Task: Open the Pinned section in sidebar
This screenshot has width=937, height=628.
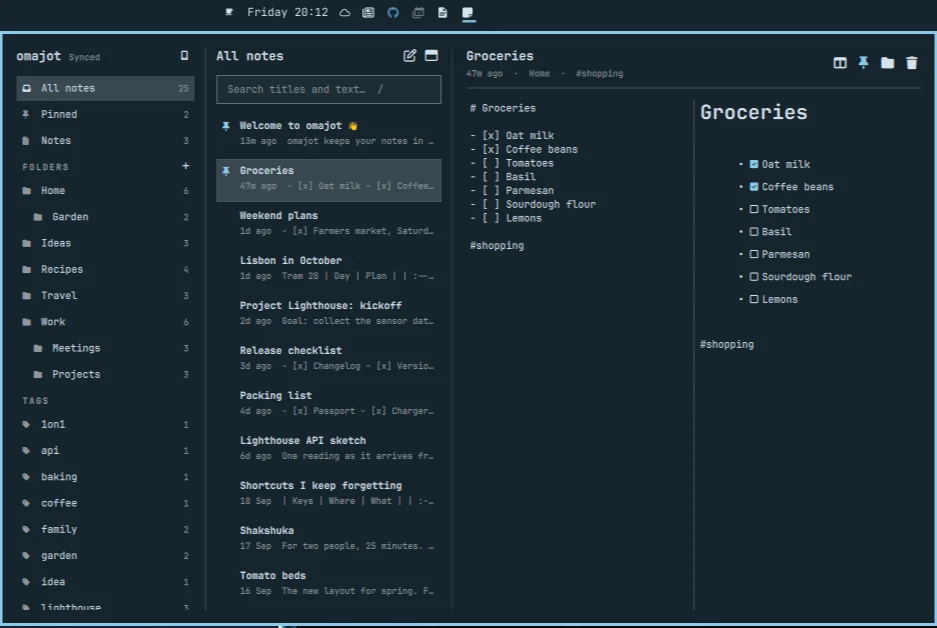Action: pyautogui.click(x=105, y=114)
